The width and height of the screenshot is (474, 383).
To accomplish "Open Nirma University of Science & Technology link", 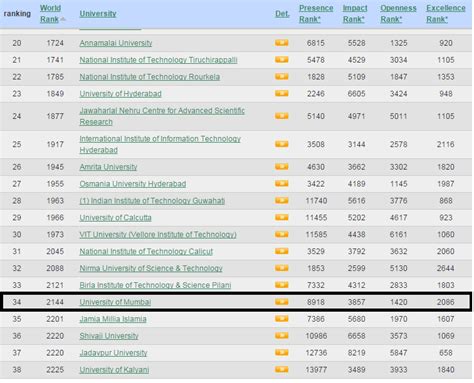I will click(151, 268).
